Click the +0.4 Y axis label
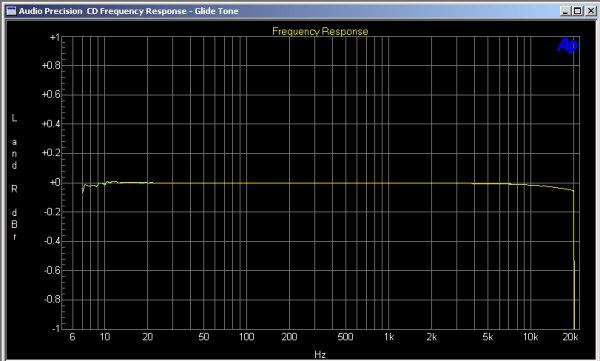 pos(51,124)
